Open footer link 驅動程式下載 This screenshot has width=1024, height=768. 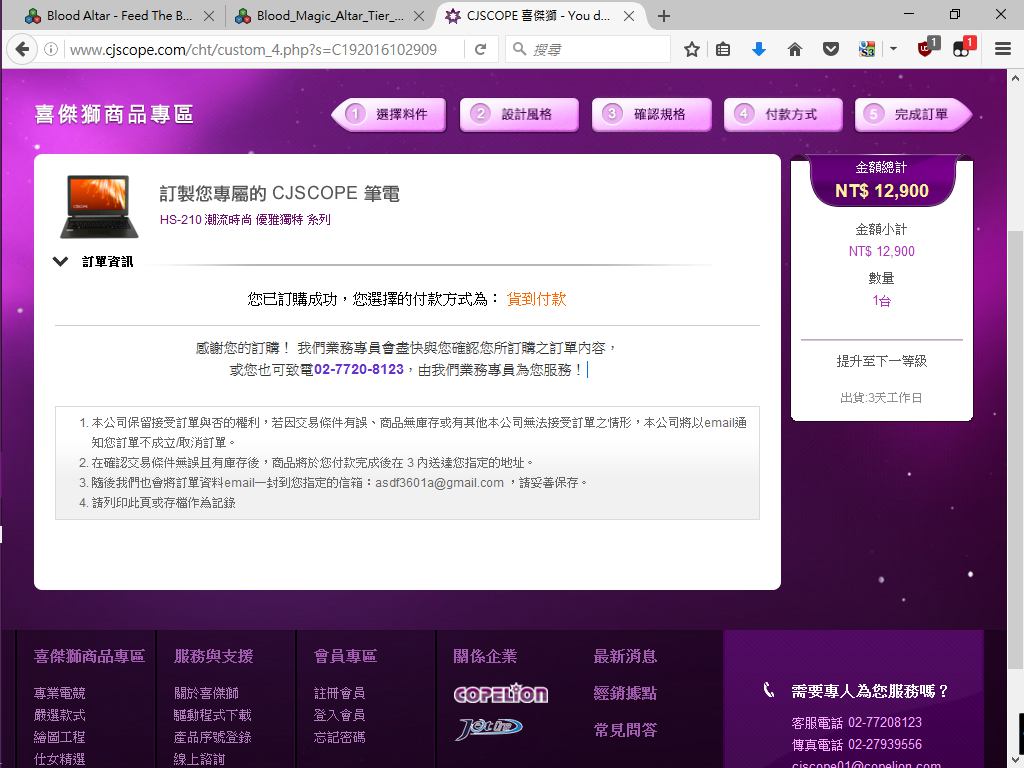(212, 715)
